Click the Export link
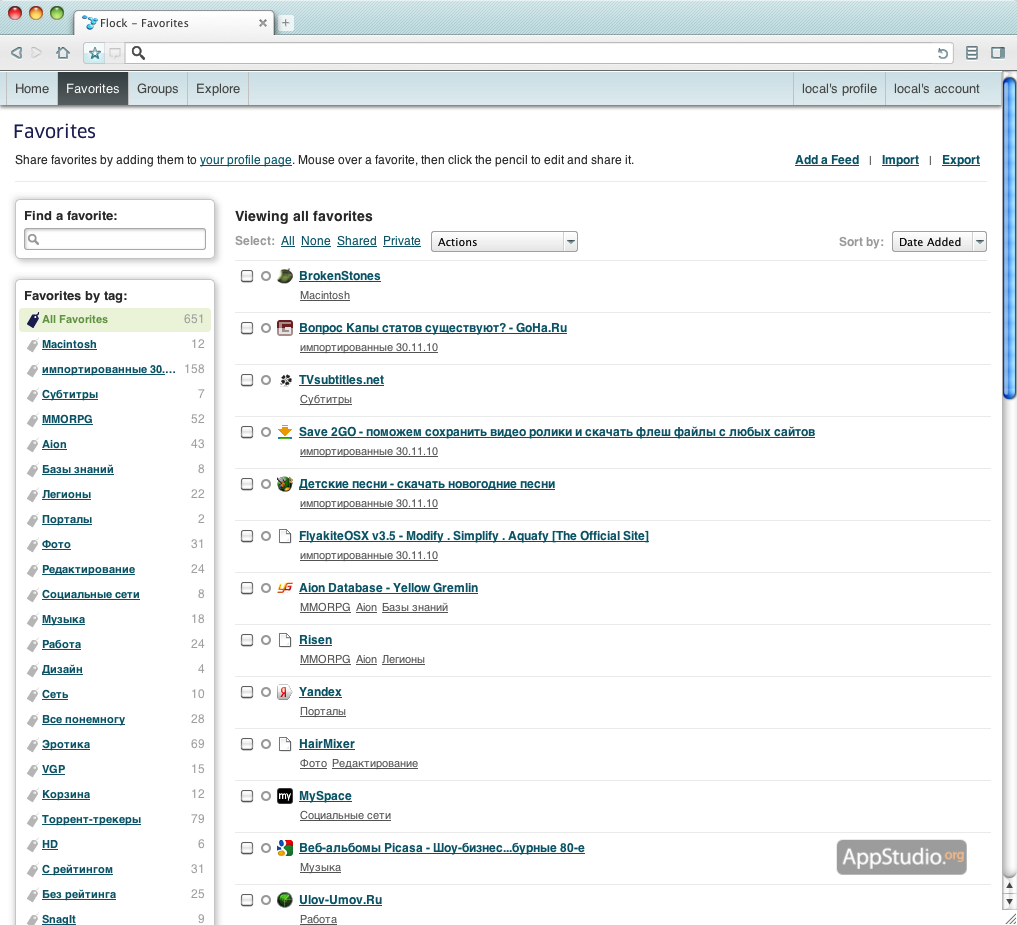Viewport: 1017px width, 925px height. 961,160
